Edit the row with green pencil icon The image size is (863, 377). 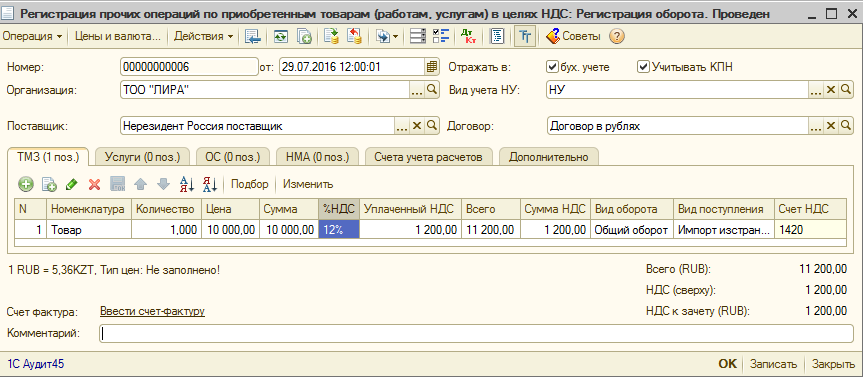[72, 184]
